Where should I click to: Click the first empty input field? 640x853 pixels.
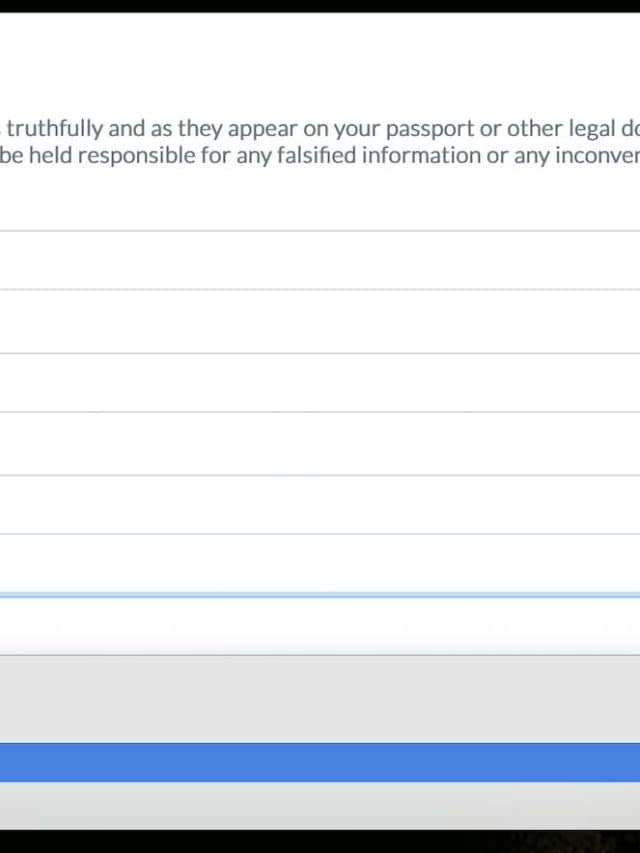(x=320, y=260)
